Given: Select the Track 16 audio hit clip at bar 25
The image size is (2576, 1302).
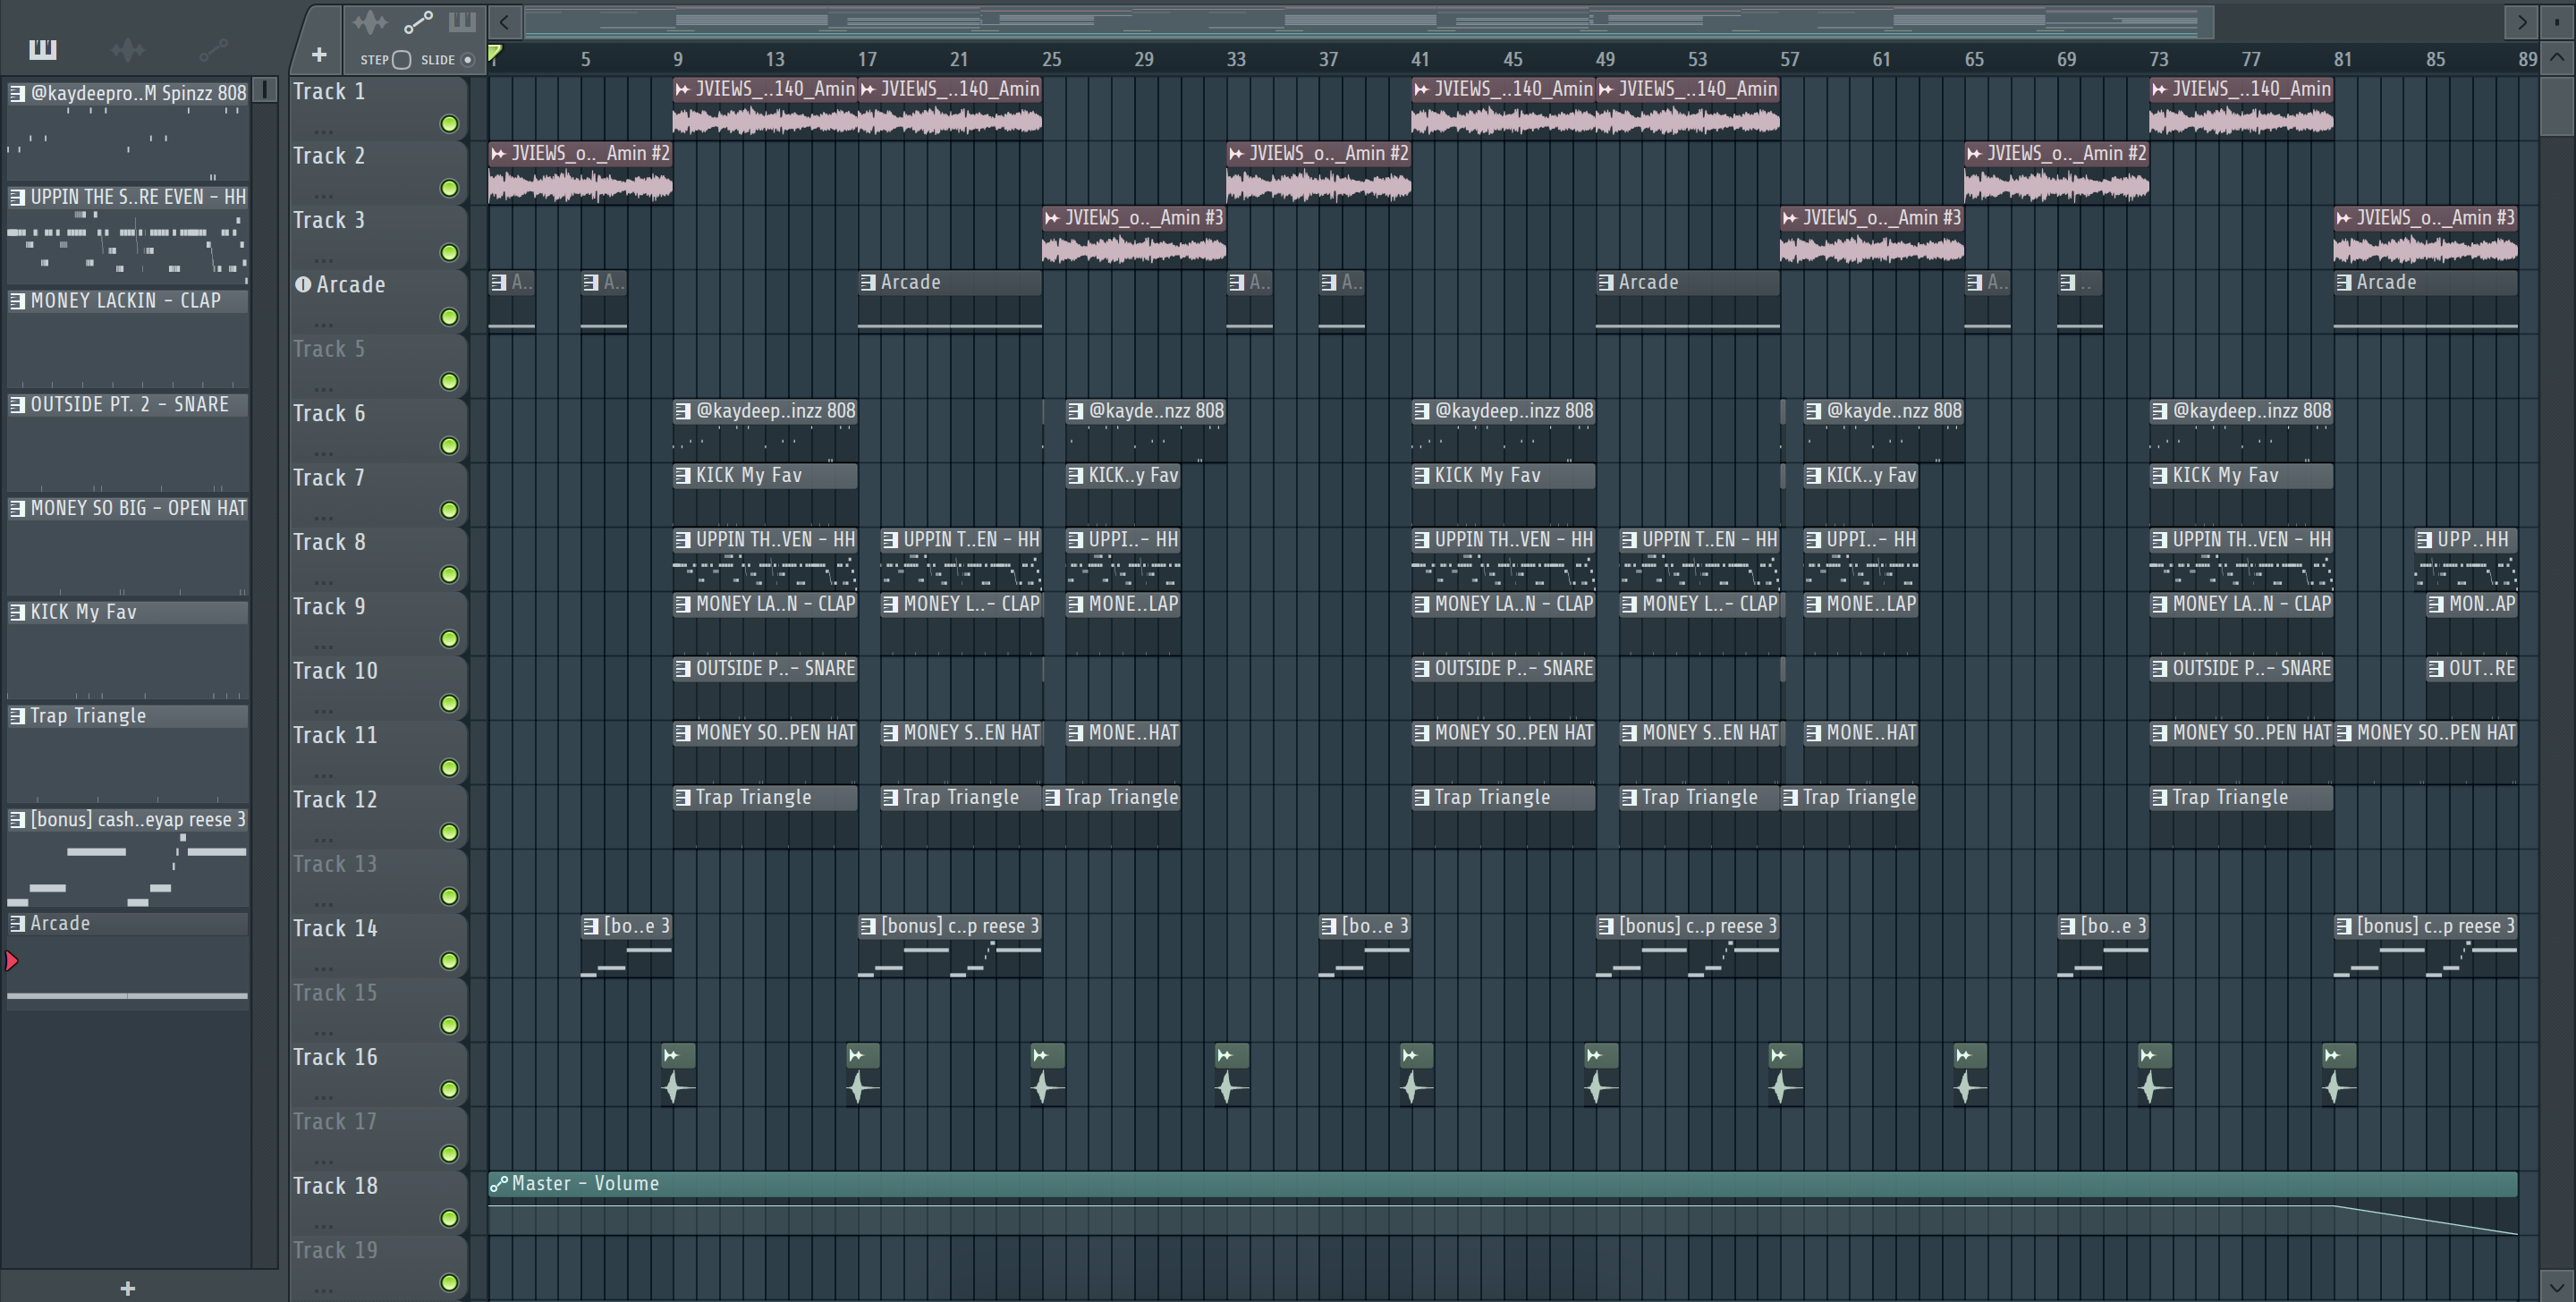Looking at the screenshot, I should [1047, 1074].
